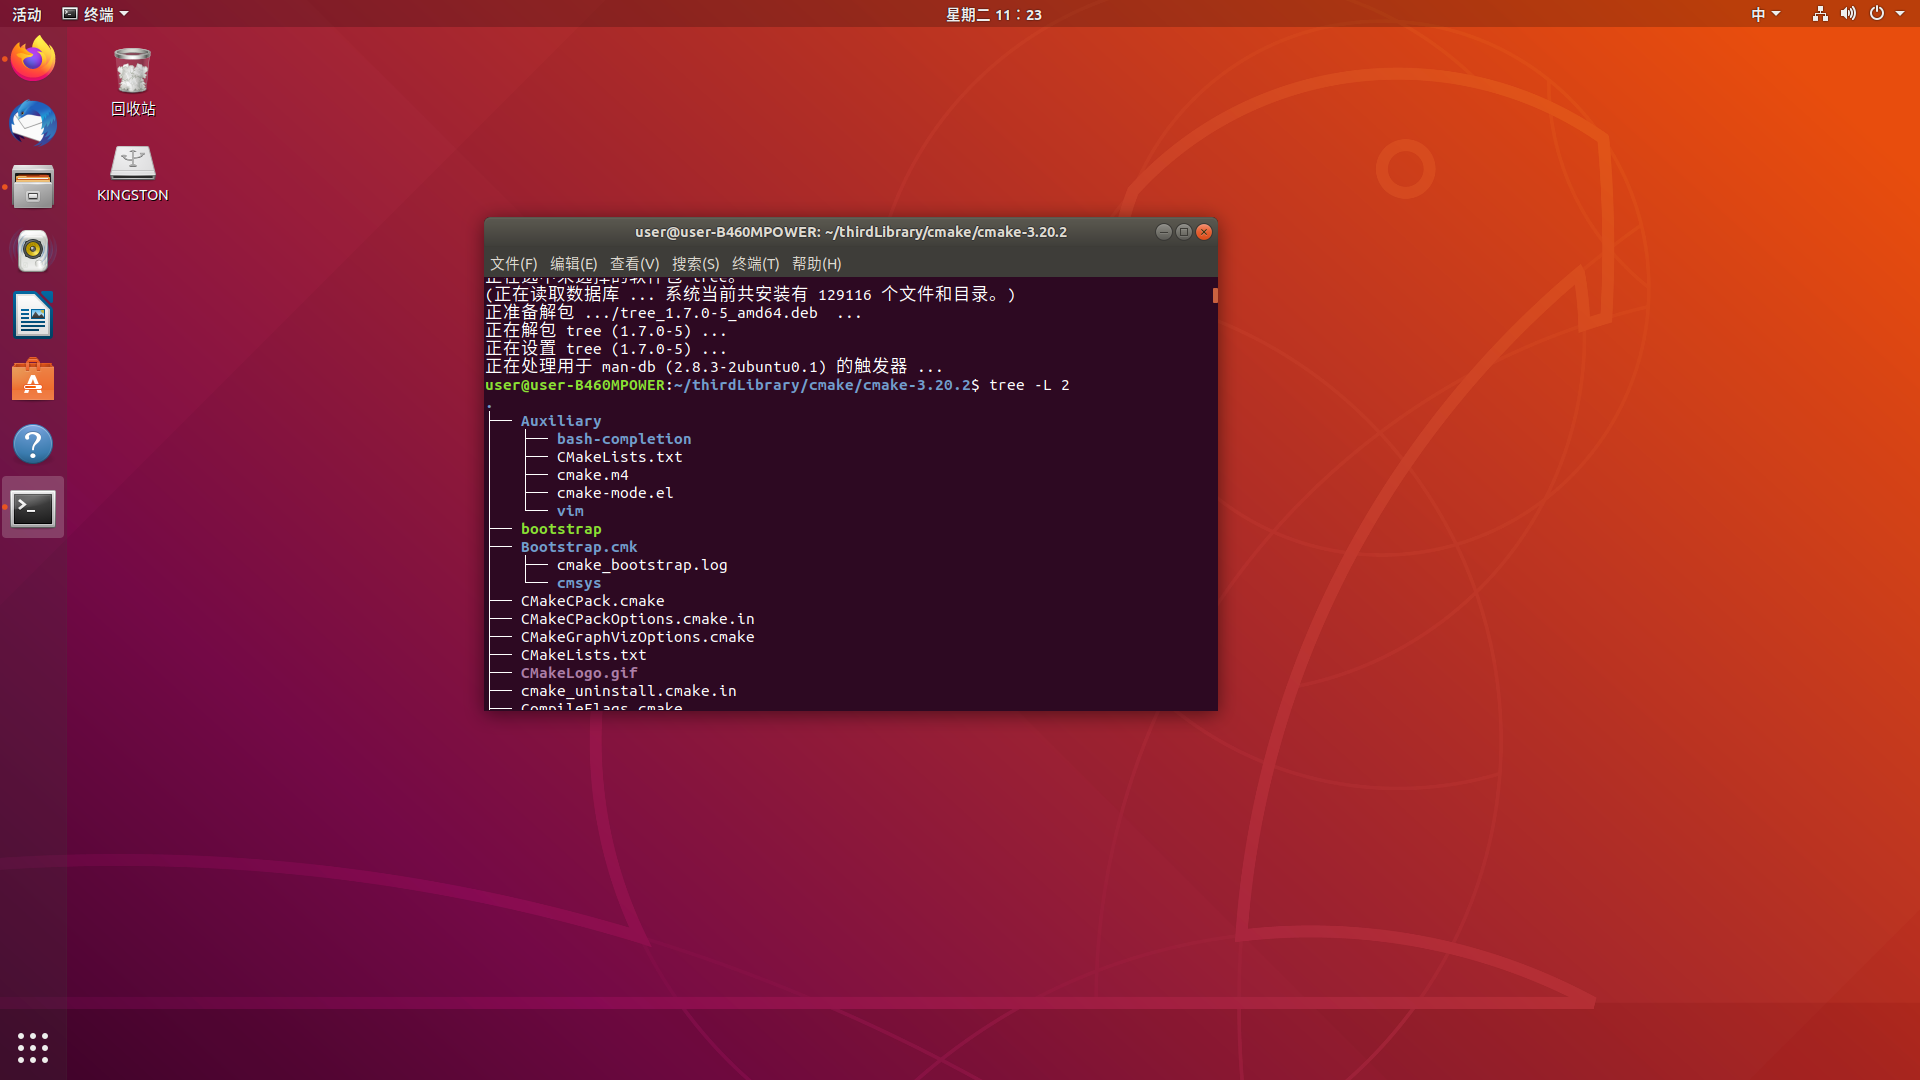The width and height of the screenshot is (1920, 1080).
Task: Open the Trash desktop icon
Action: tap(132, 72)
